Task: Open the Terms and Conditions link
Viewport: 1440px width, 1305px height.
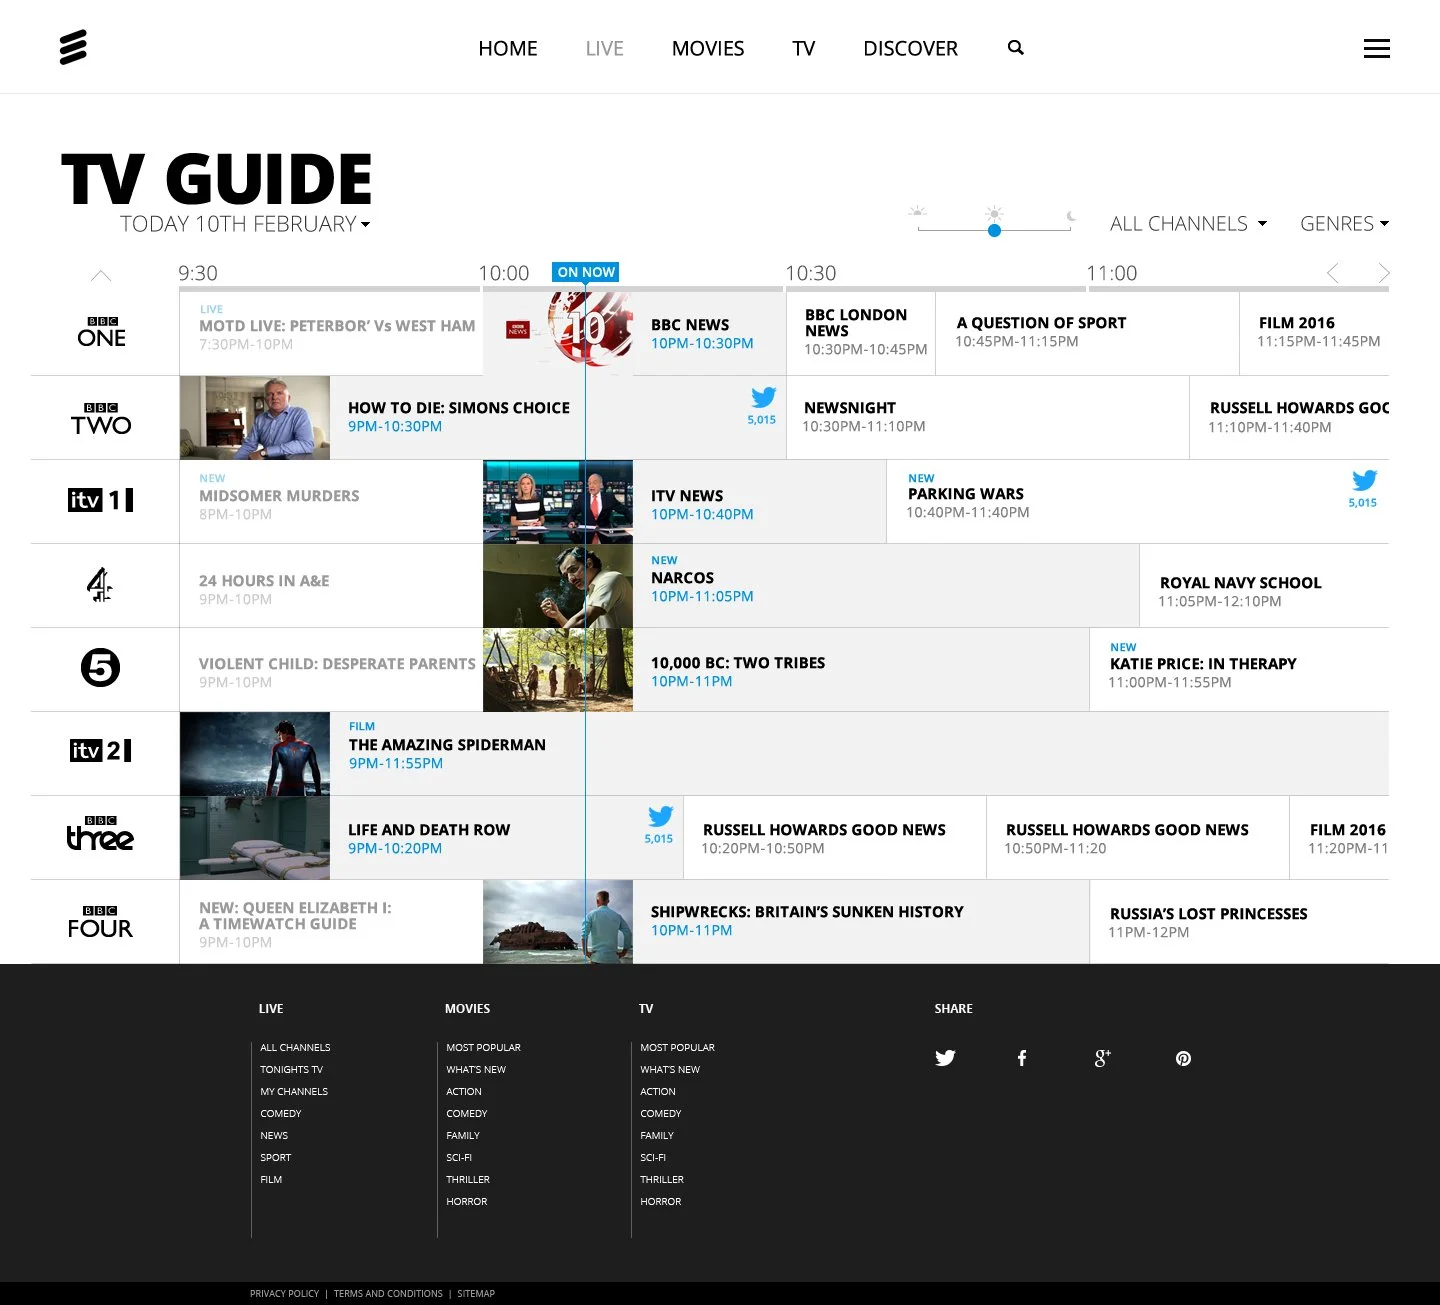Action: point(388,1293)
